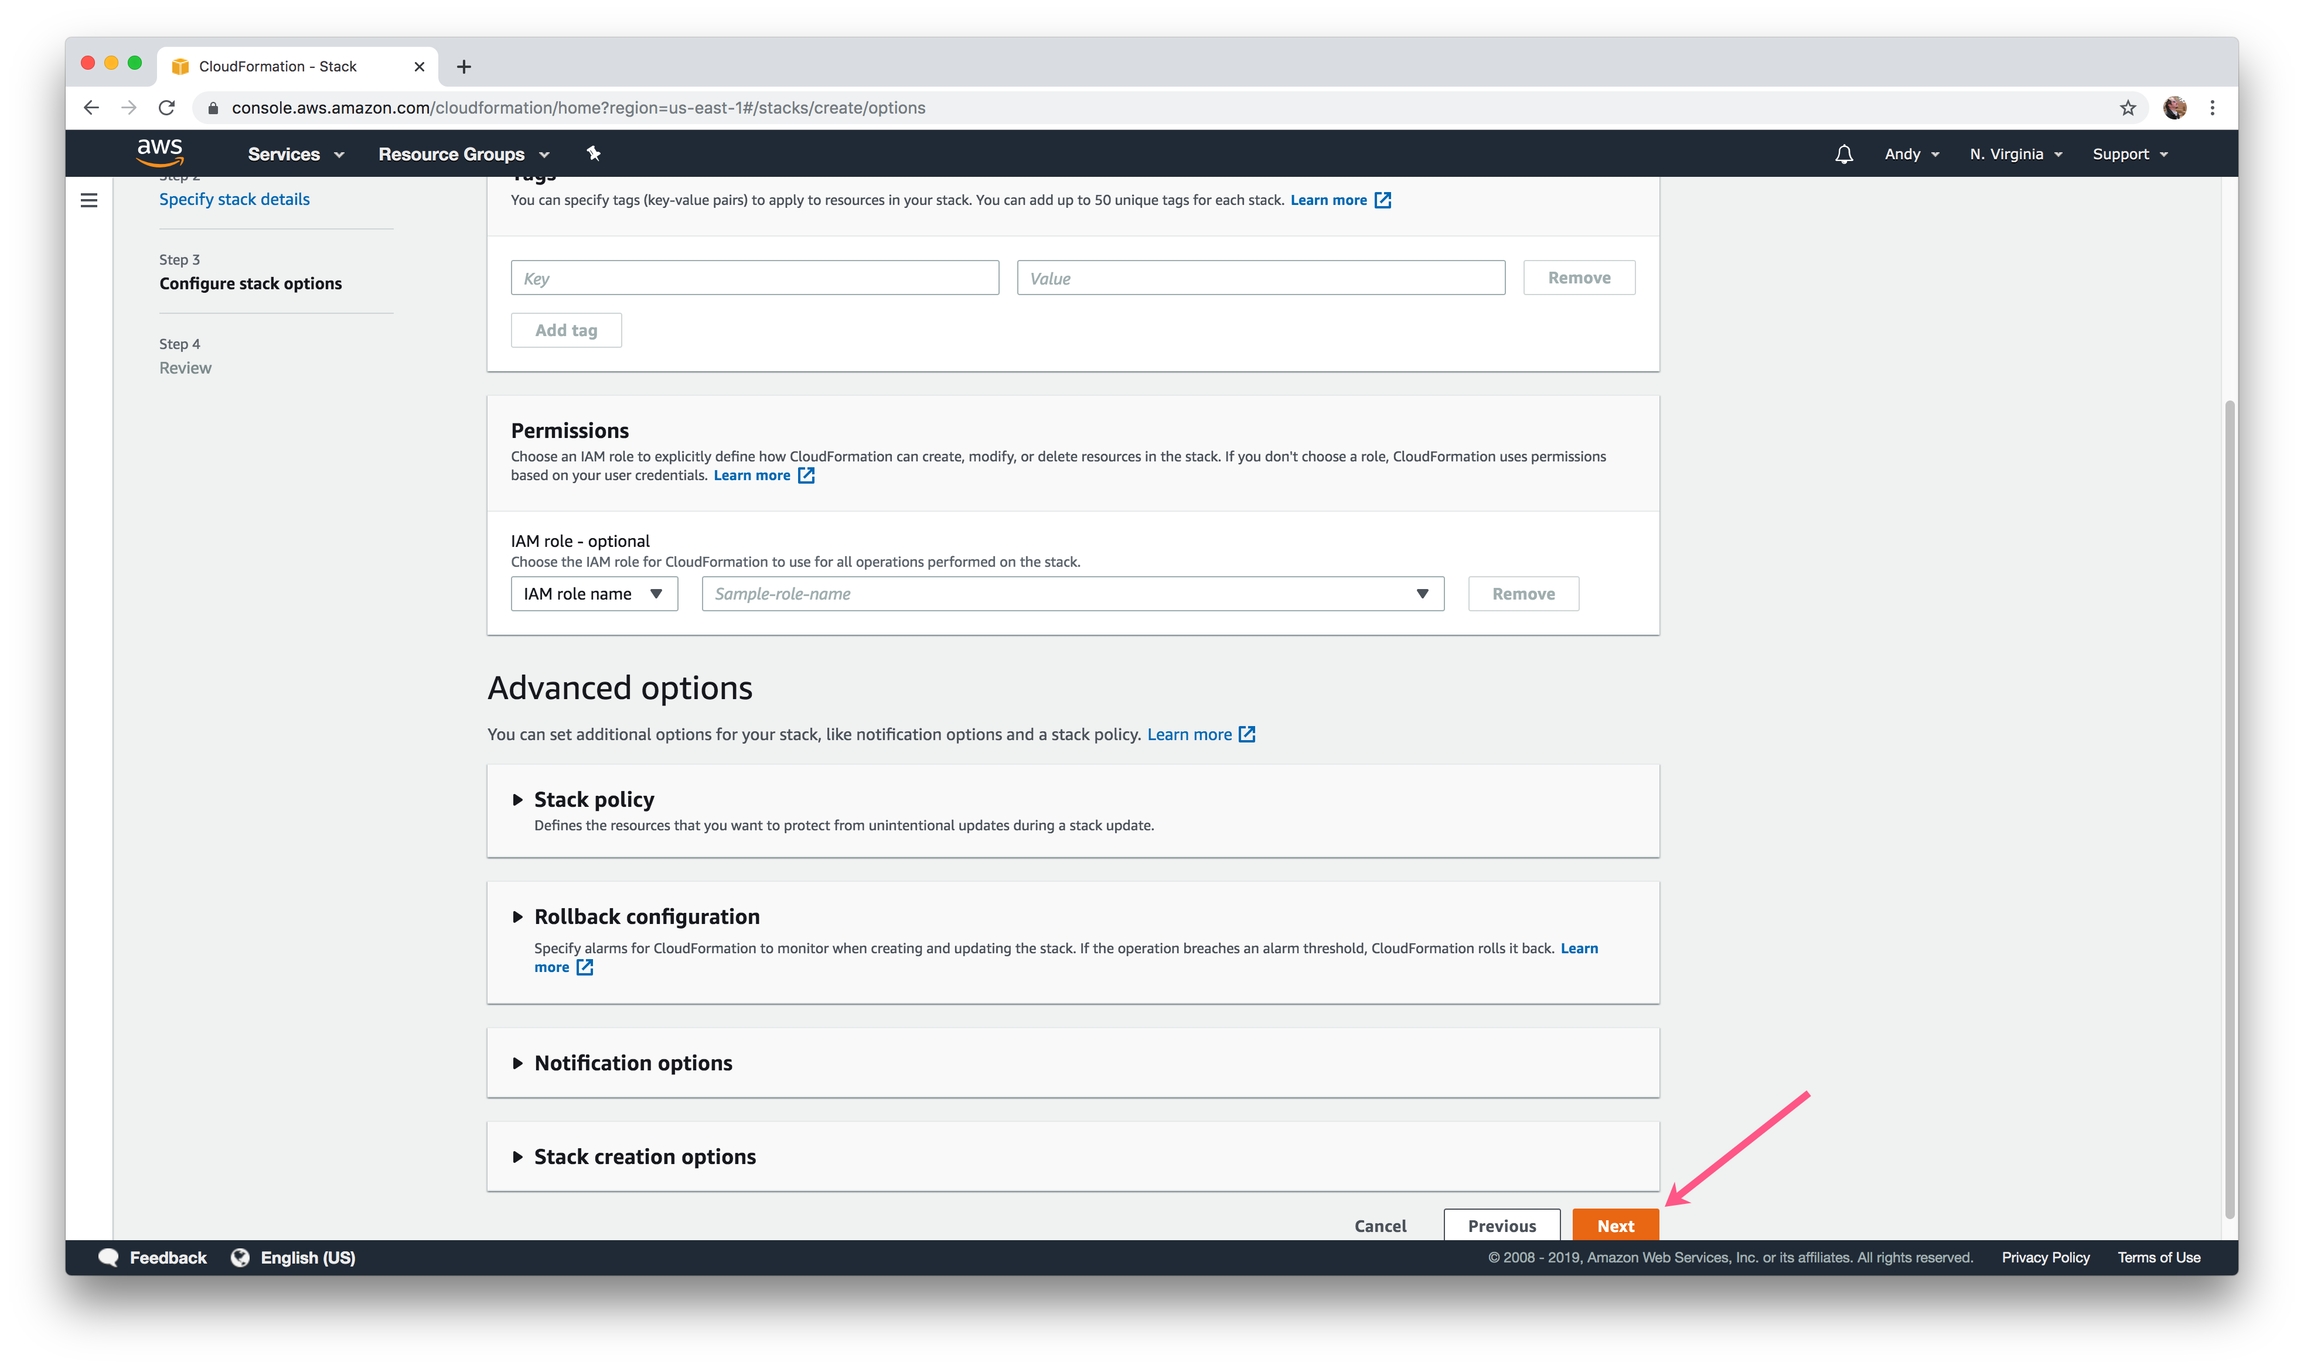Click the Previous button
This screenshot has height=1369, width=2304.
(1502, 1225)
